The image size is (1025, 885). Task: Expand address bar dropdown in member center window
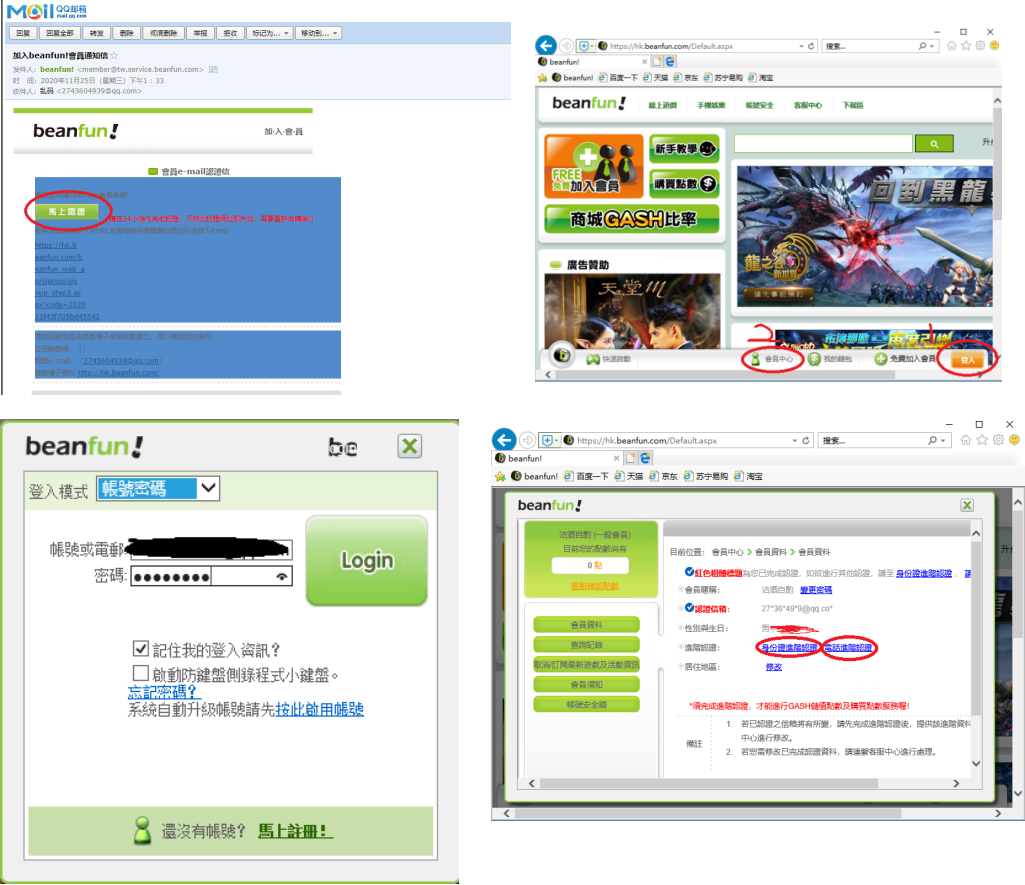pos(795,441)
